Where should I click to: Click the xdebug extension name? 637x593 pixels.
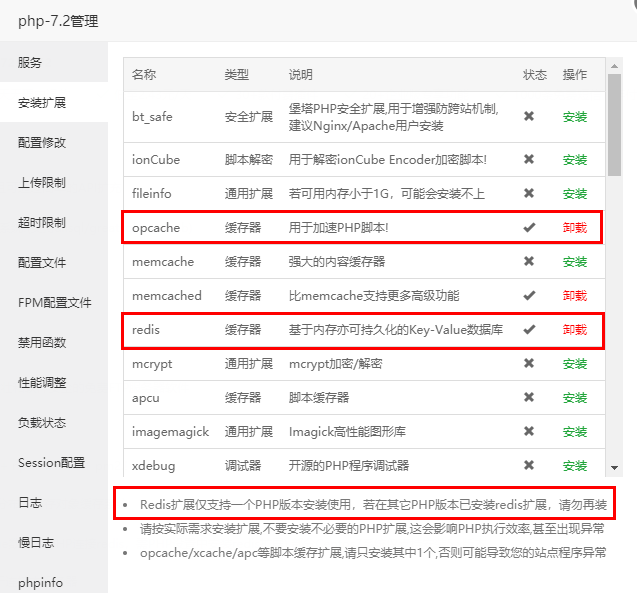(153, 466)
